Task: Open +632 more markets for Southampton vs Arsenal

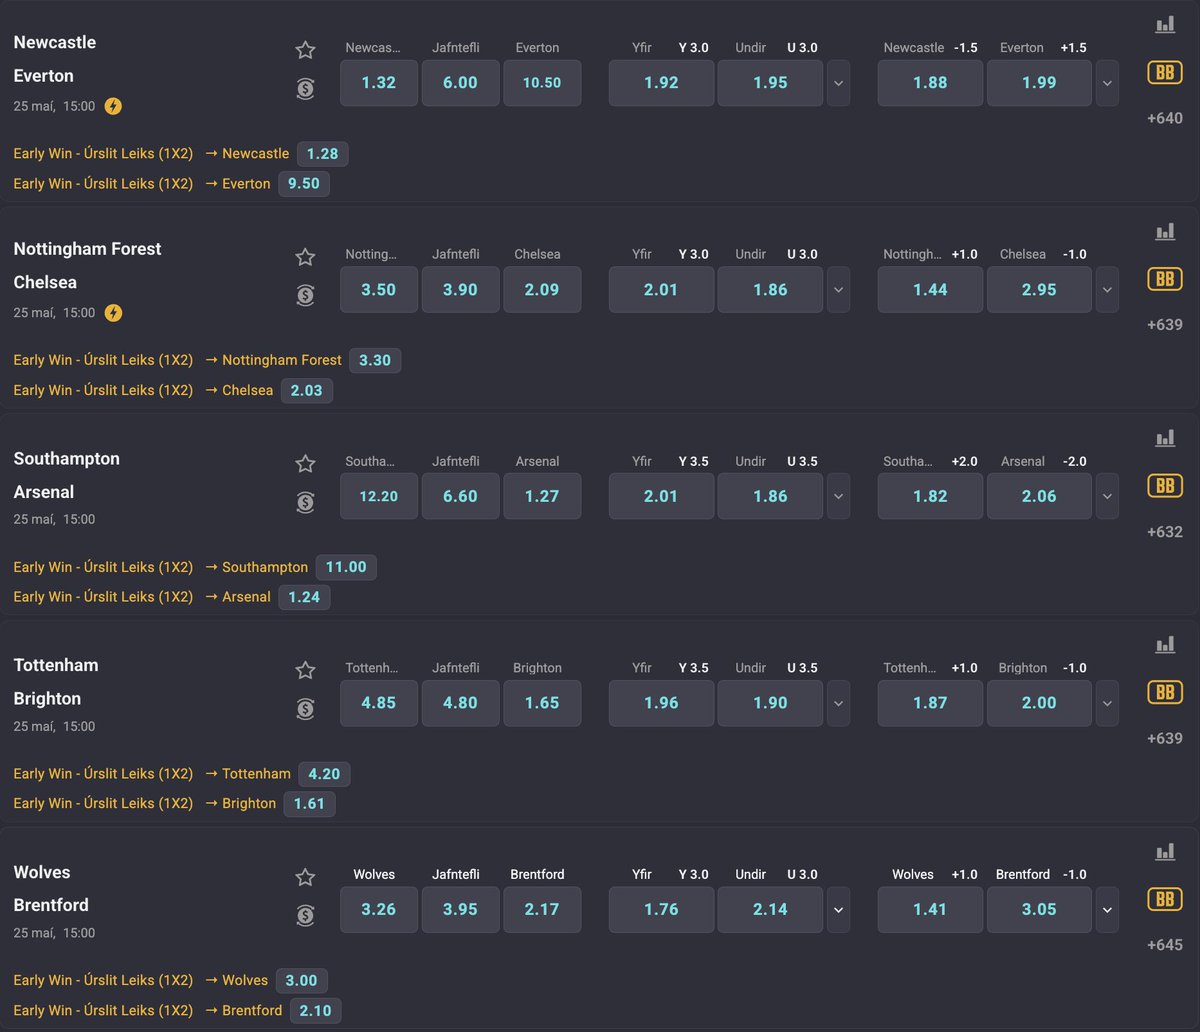Action: [1165, 532]
